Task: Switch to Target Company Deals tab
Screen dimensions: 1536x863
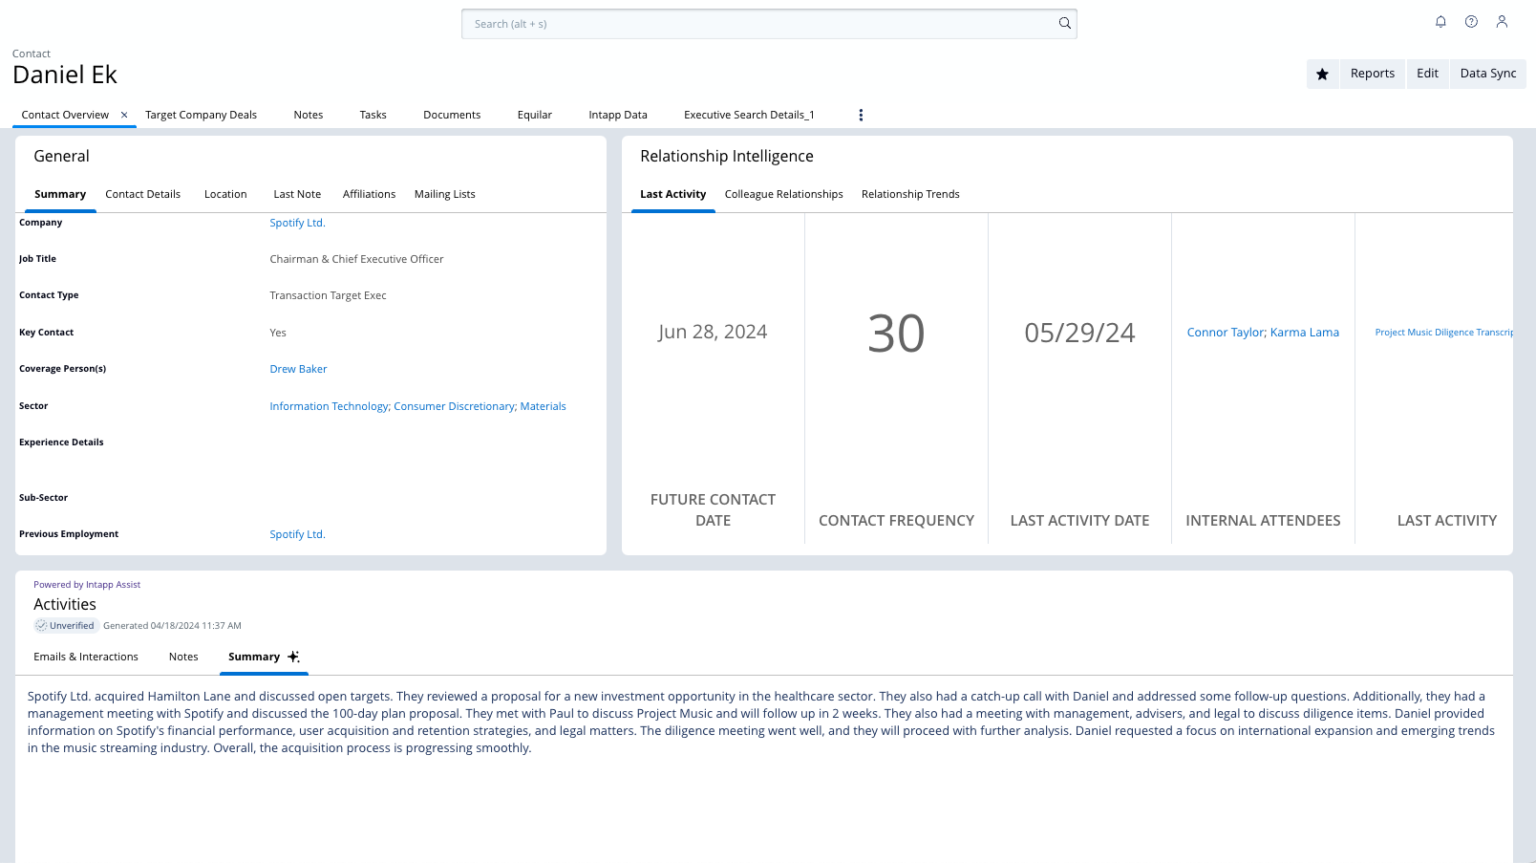Action: (201, 115)
